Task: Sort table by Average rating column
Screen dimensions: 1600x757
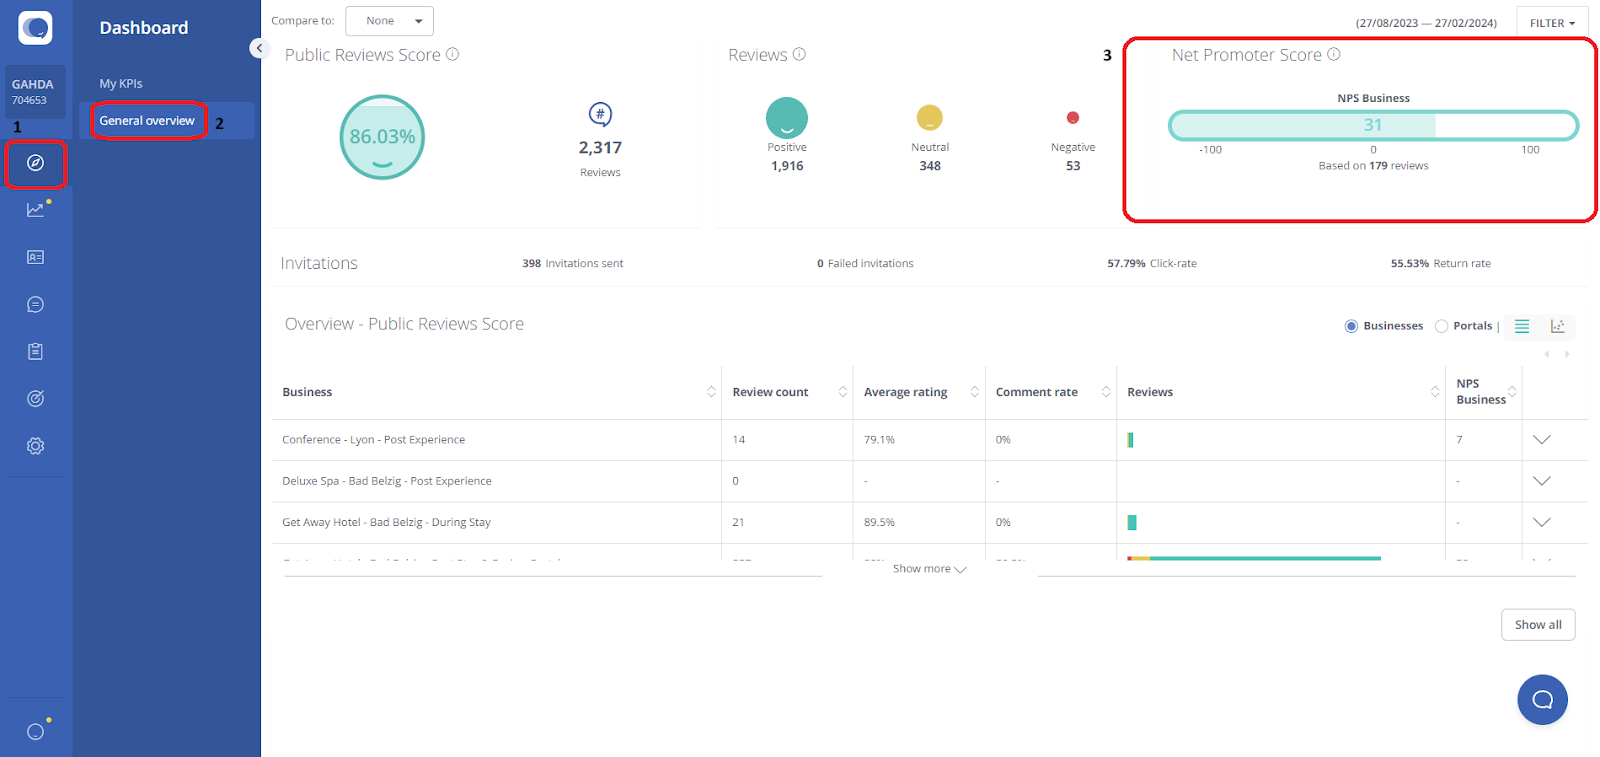Action: (x=975, y=392)
